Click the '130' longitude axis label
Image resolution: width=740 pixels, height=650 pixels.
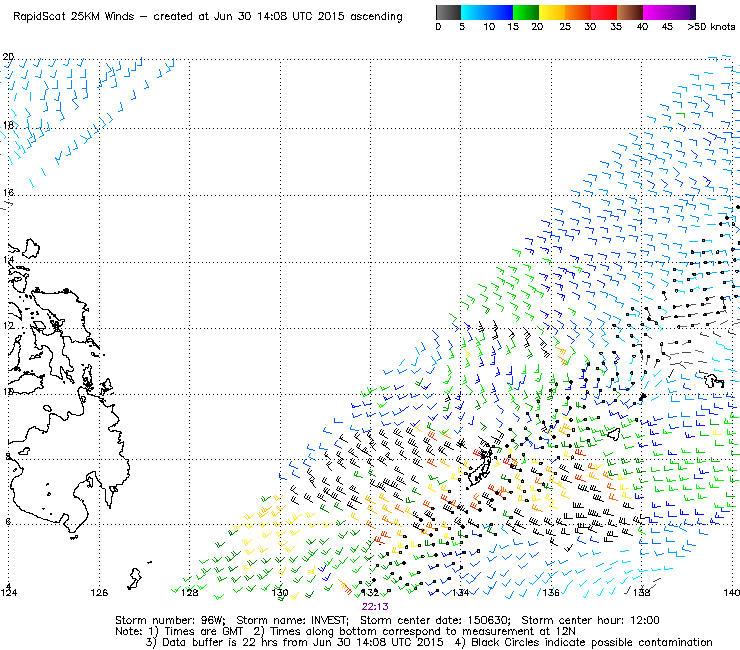pyautogui.click(x=280, y=592)
